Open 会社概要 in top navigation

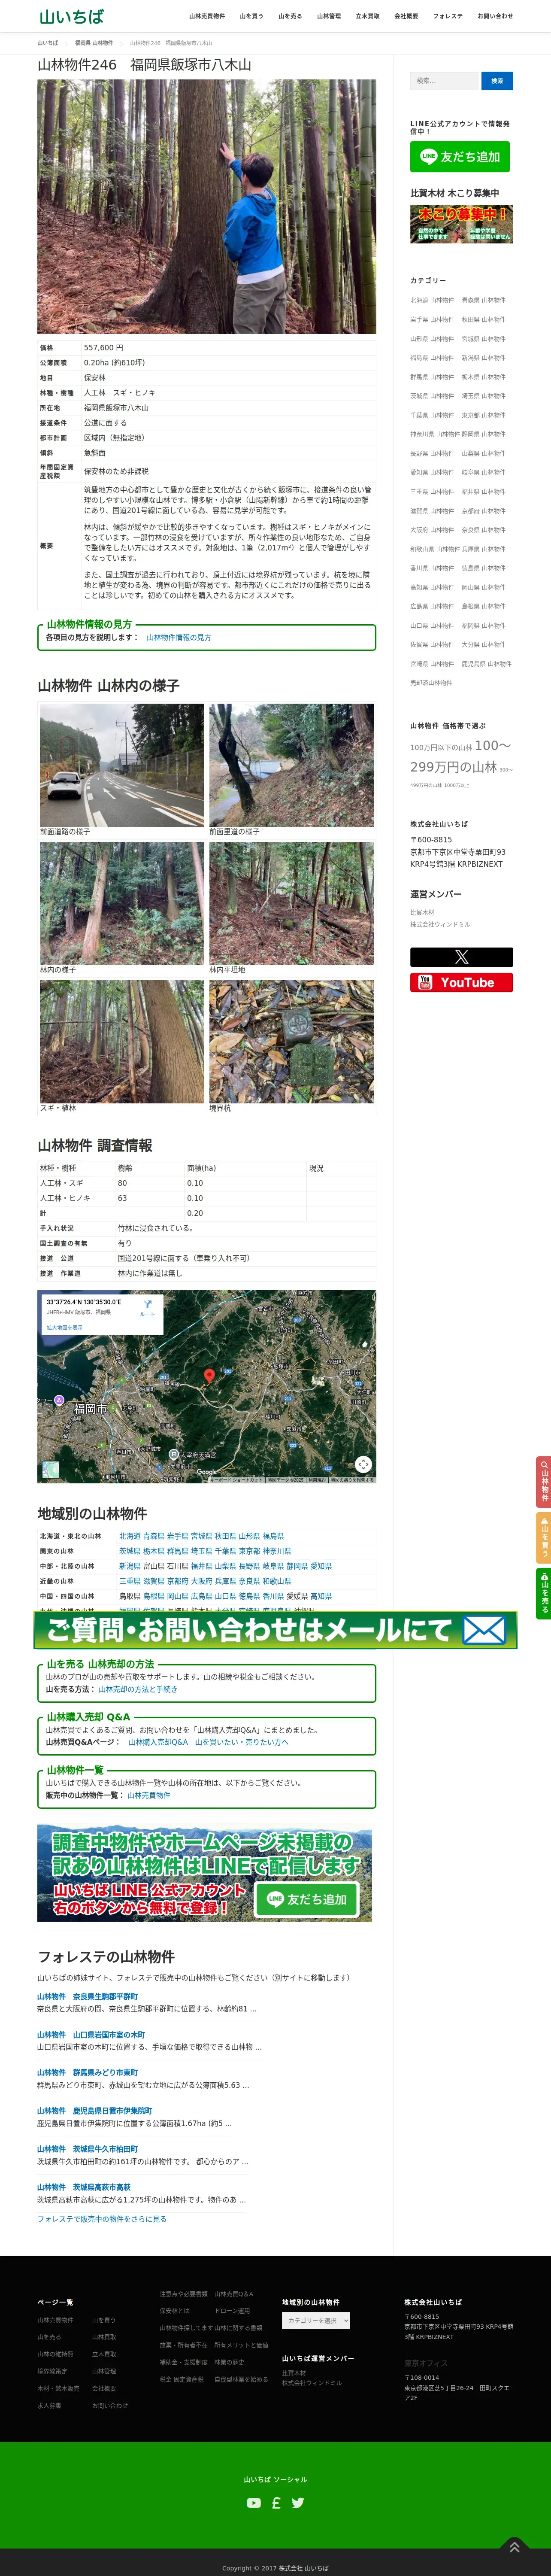[406, 16]
